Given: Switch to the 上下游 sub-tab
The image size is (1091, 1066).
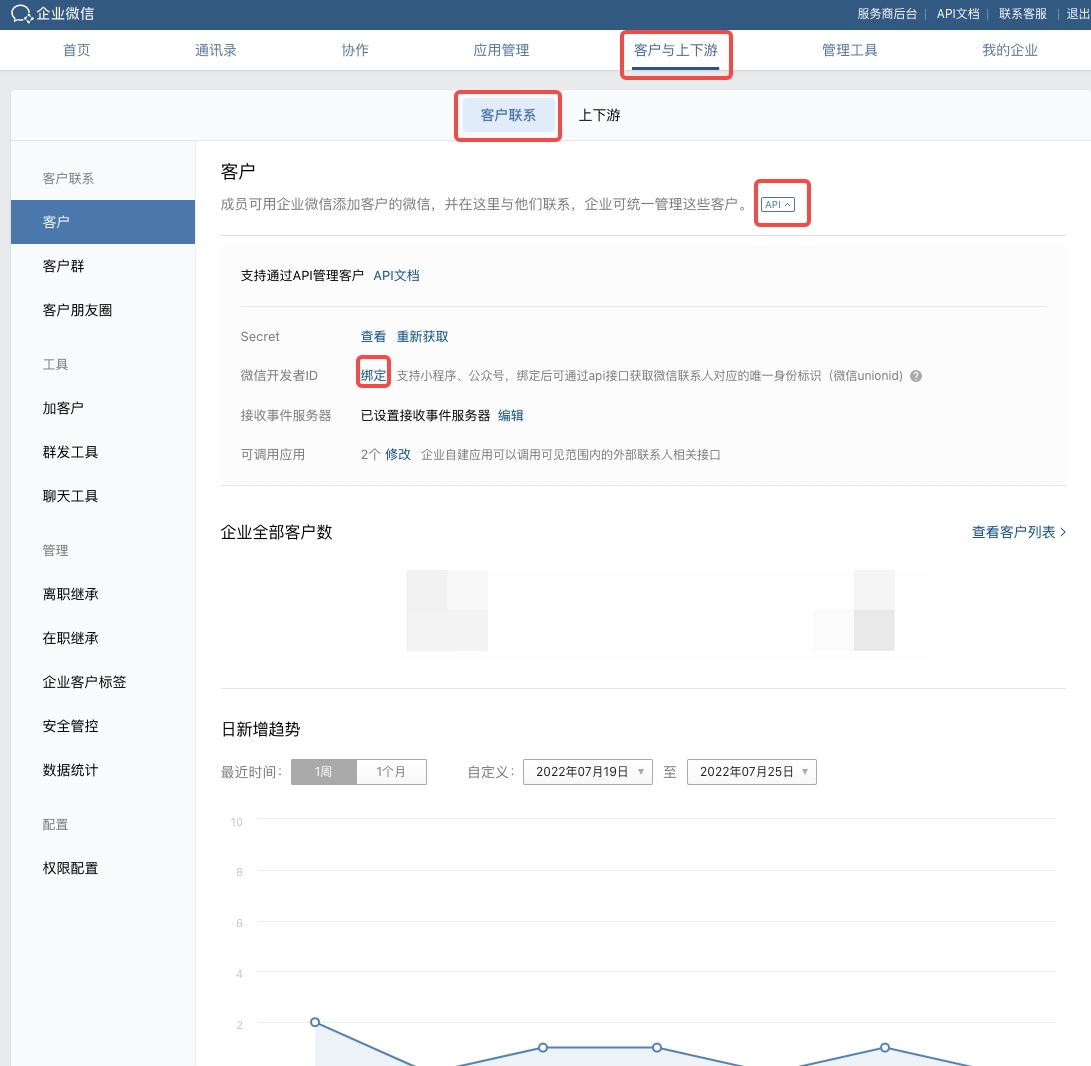Looking at the screenshot, I should click(599, 115).
